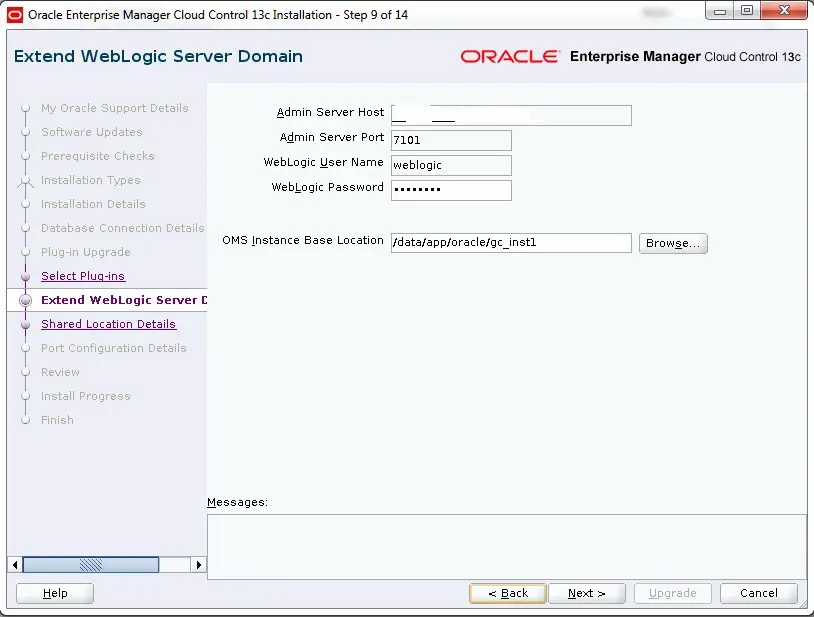Click the Database Connection Details step
Screen dimensions: 814x617
coord(123,228)
